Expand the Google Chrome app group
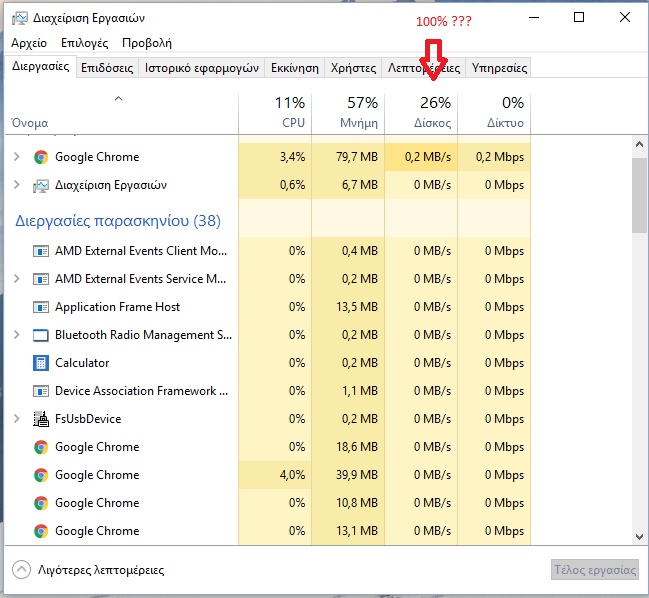Viewport: 649px width, 598px height. tap(17, 157)
